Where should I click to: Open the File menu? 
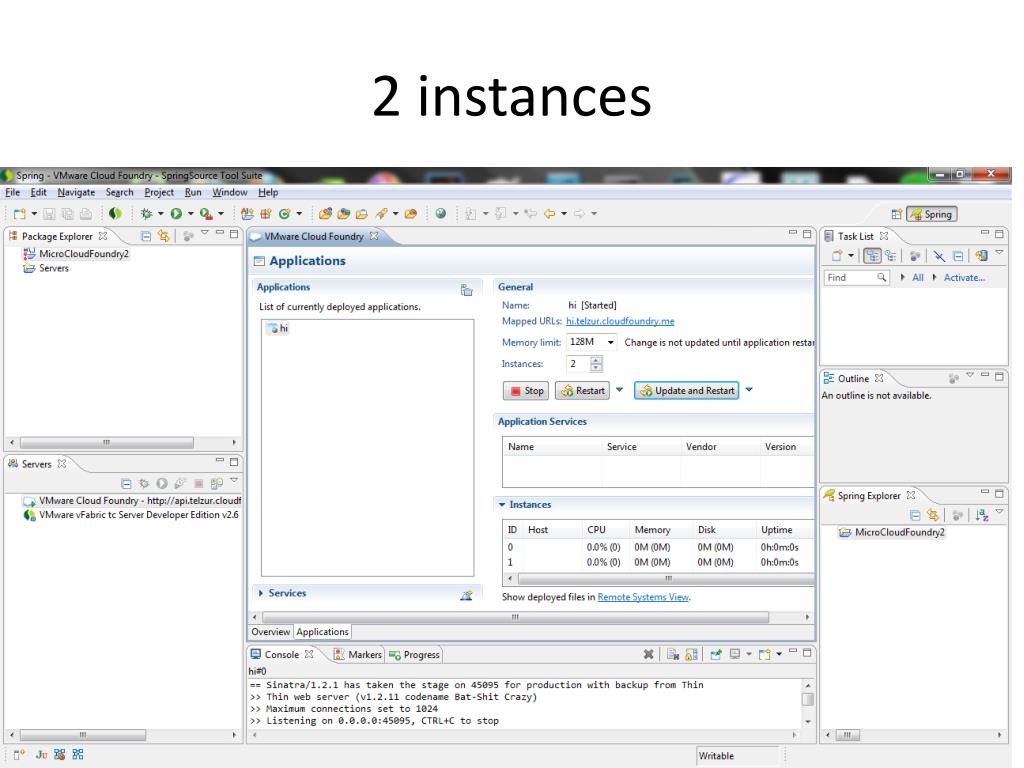12,193
